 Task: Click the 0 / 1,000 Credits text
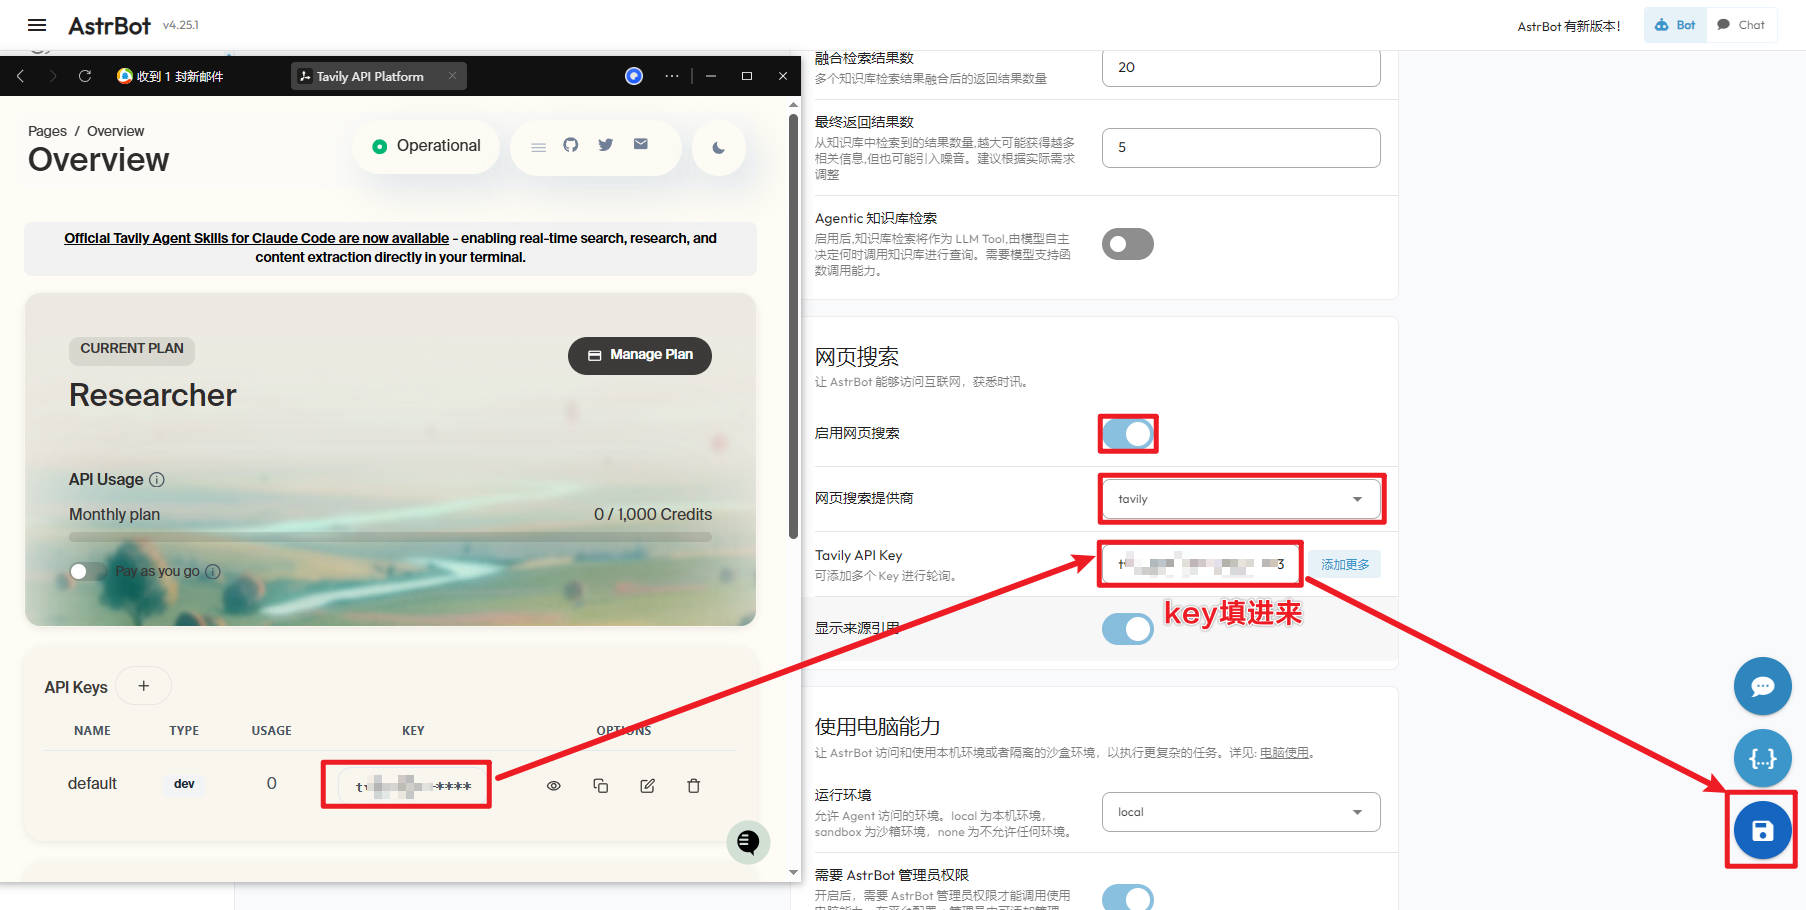tap(653, 515)
